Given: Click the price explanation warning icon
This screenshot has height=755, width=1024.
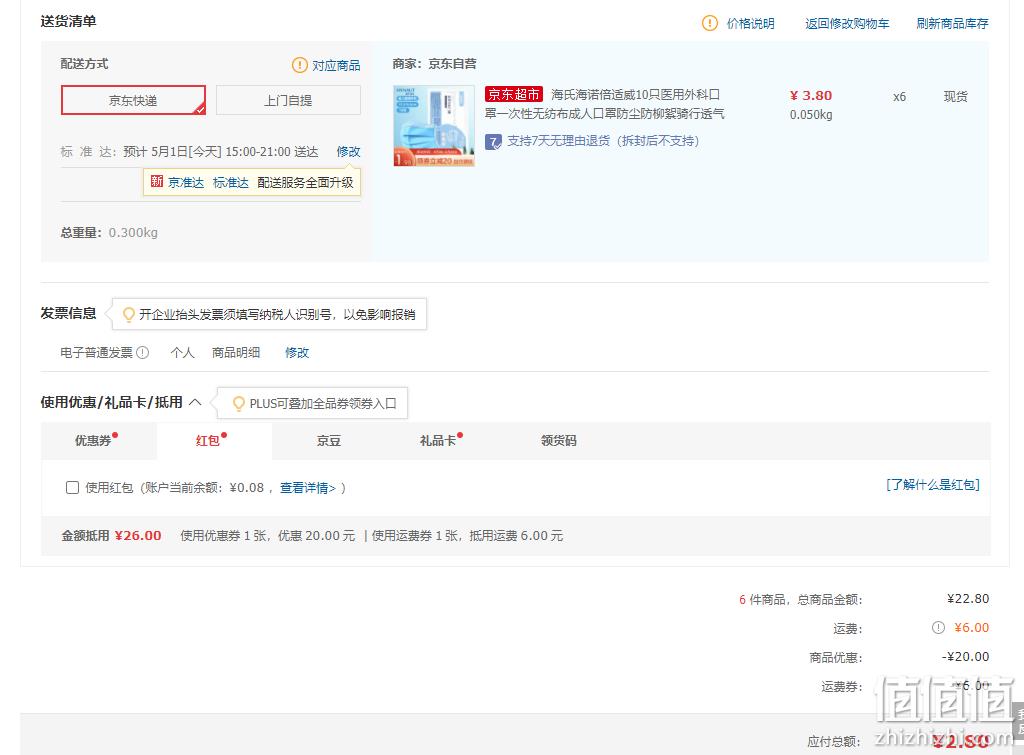Looking at the screenshot, I should (709, 24).
